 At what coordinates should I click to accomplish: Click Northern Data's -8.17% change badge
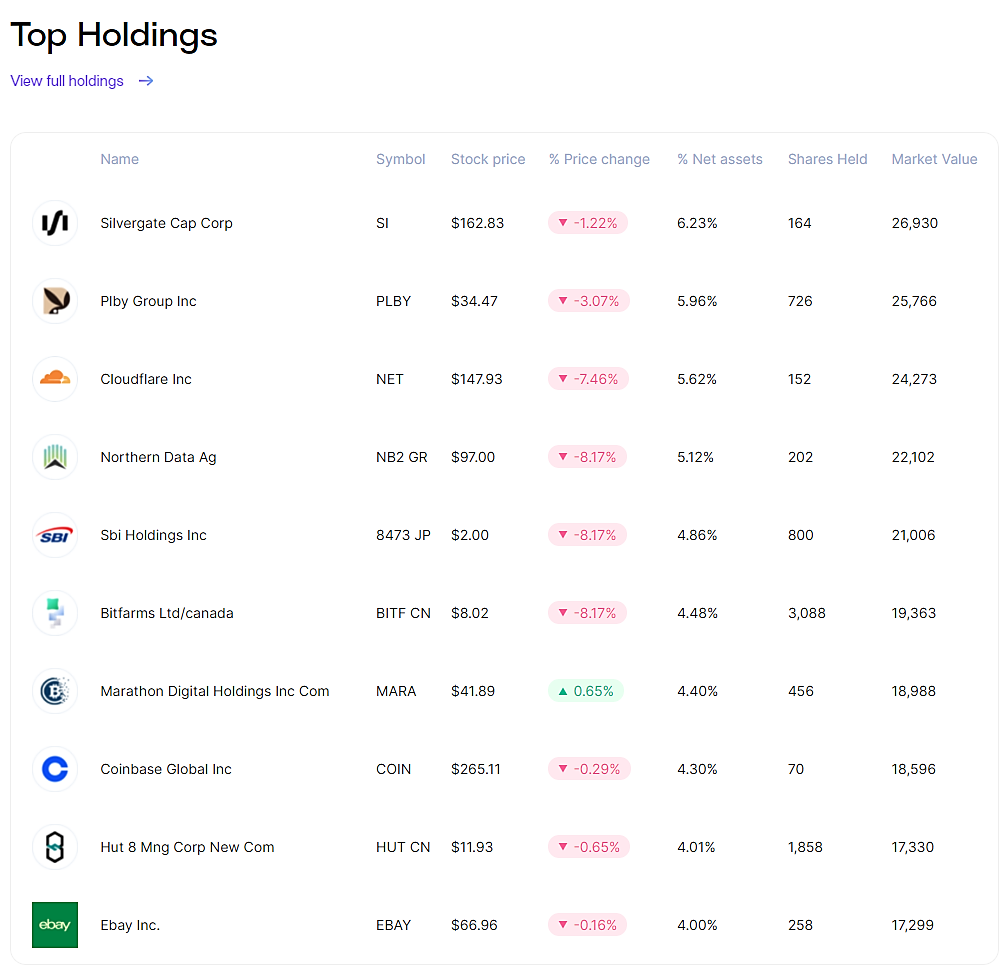coord(587,457)
